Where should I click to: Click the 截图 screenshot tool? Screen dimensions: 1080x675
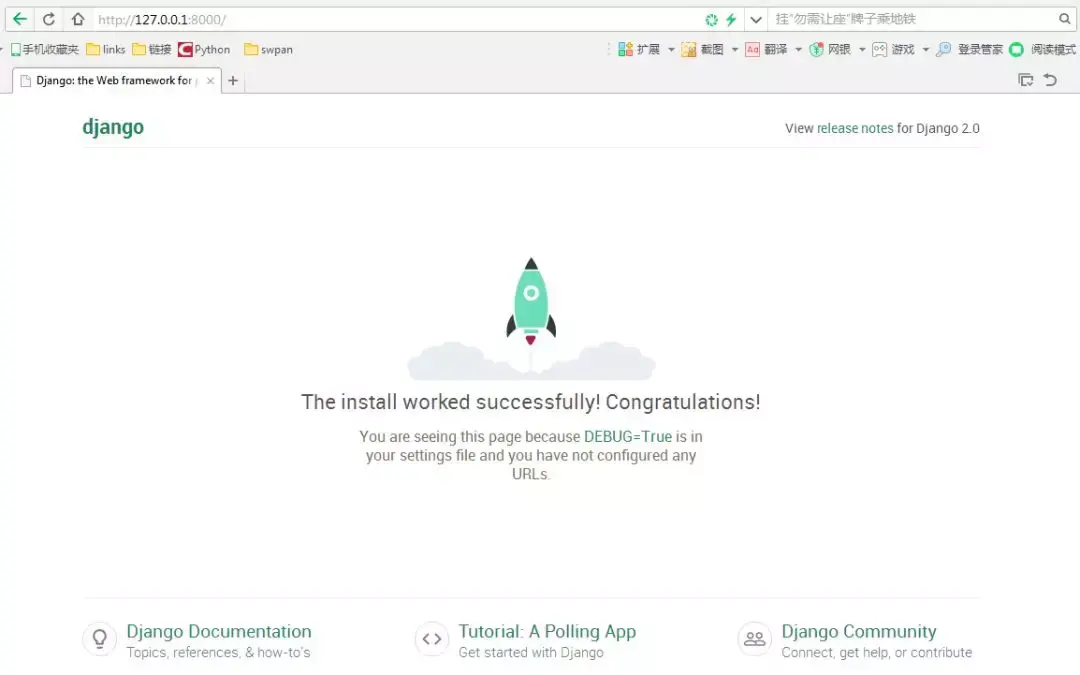tap(703, 50)
